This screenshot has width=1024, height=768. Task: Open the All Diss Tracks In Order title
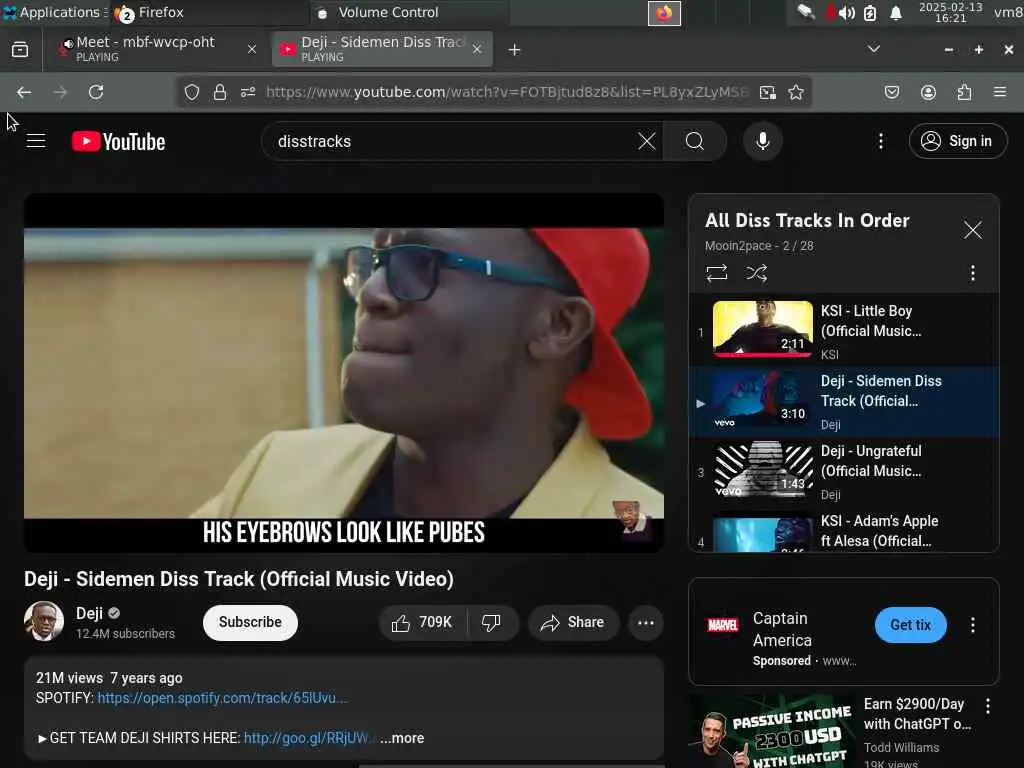point(807,221)
